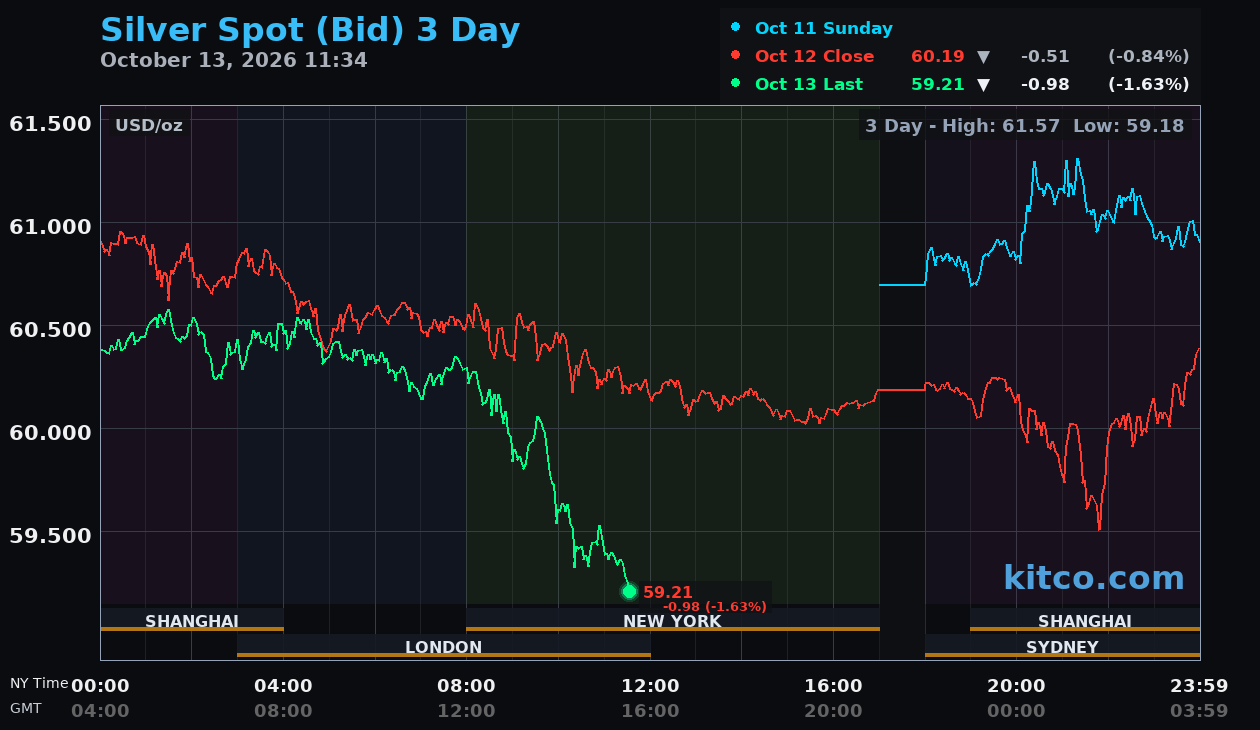The height and width of the screenshot is (730, 1260).
Task: Click the 08:00 NY time tick label
Action: click(x=466, y=686)
